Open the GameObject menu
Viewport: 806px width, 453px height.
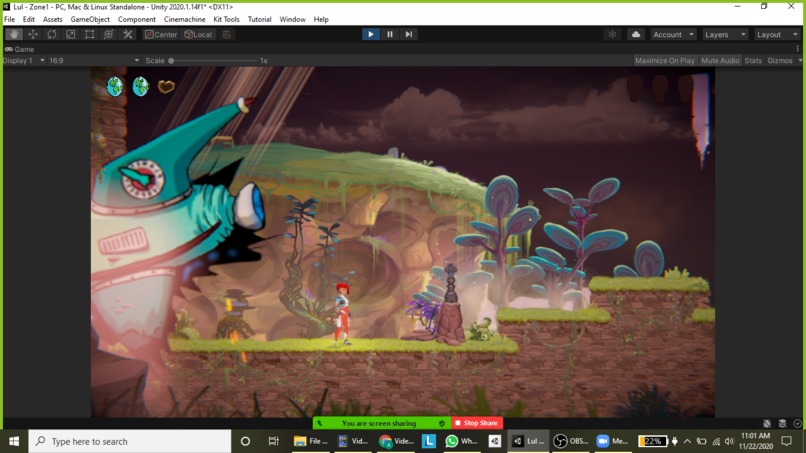click(90, 20)
